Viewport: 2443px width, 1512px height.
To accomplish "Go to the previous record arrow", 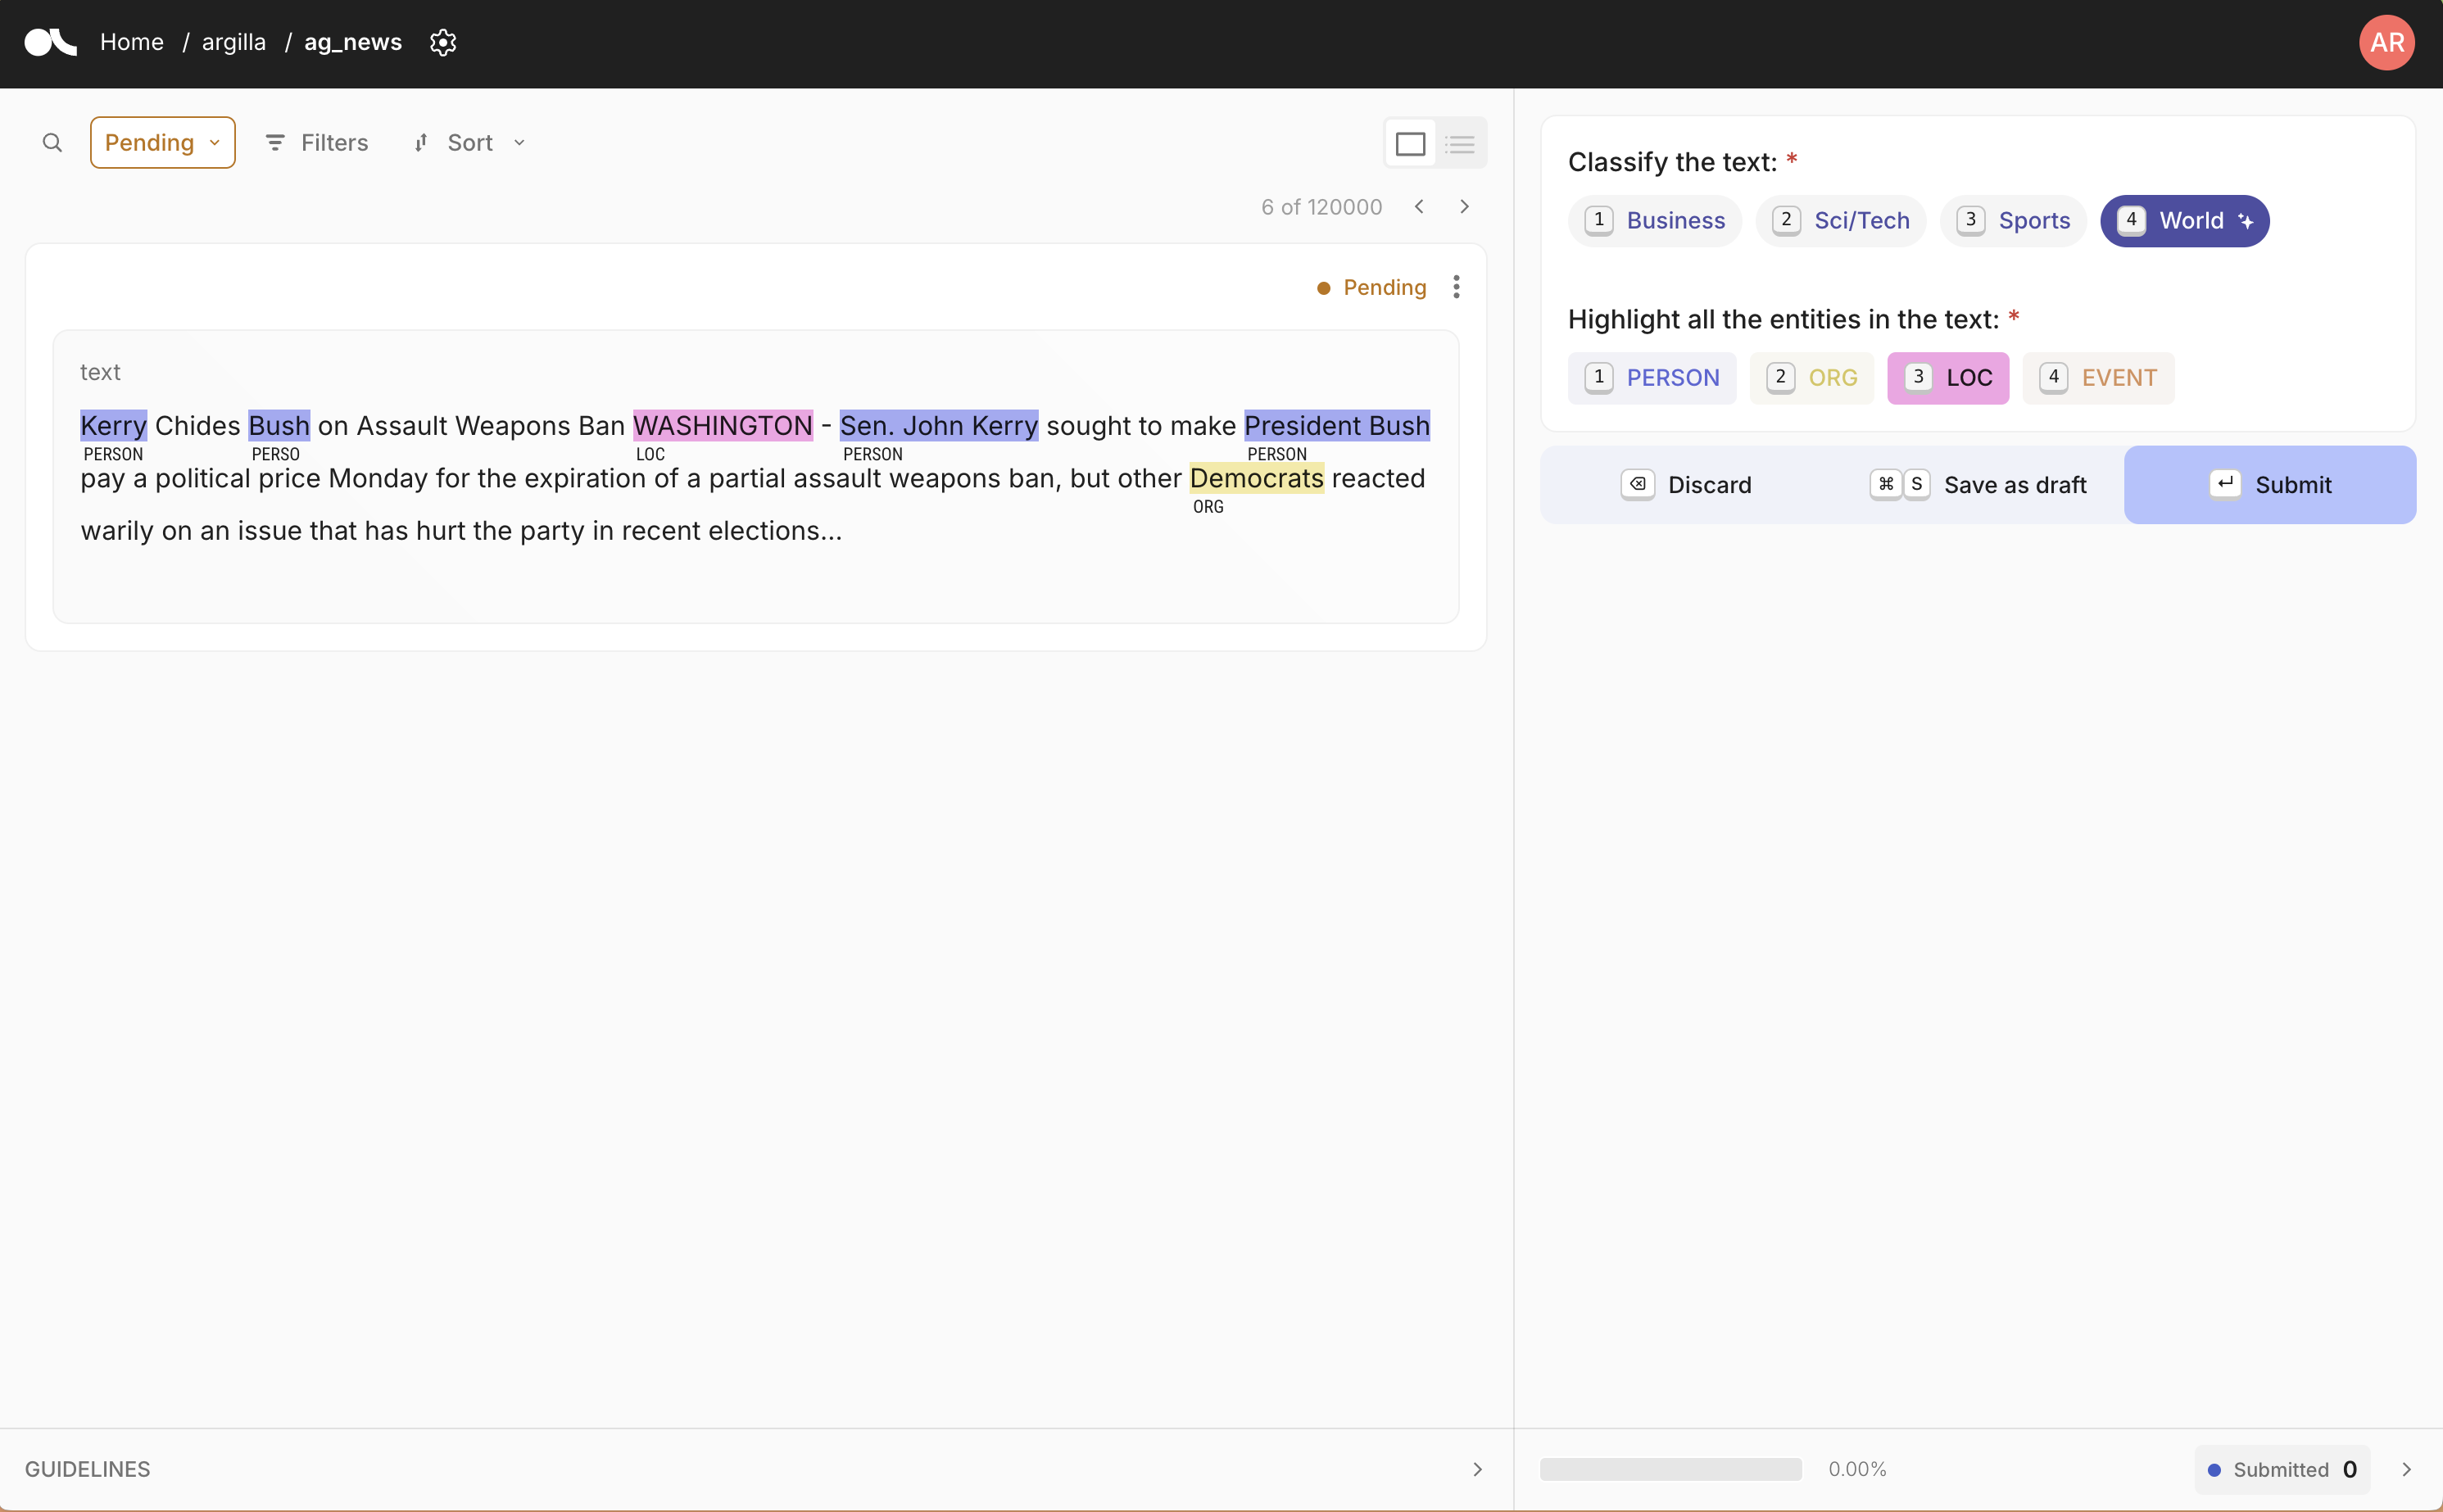I will click(1419, 207).
